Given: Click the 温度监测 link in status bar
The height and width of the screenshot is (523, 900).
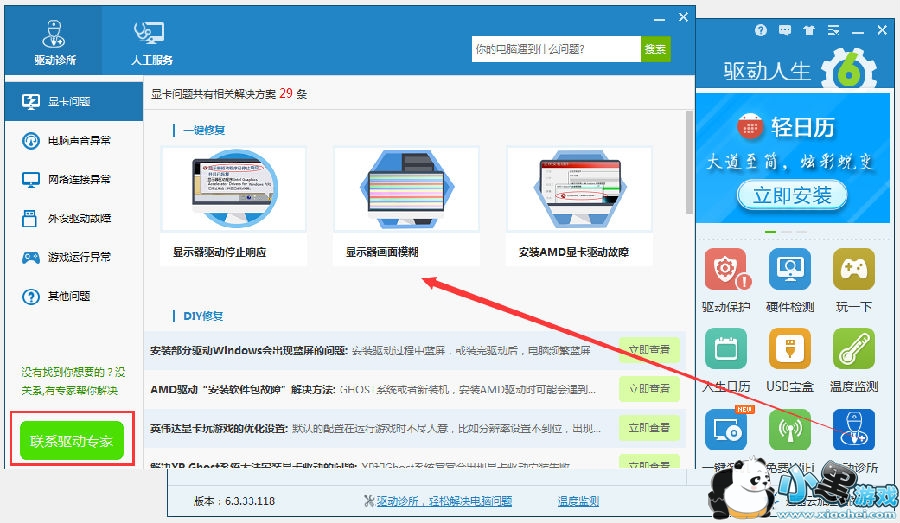Looking at the screenshot, I should [x=578, y=501].
